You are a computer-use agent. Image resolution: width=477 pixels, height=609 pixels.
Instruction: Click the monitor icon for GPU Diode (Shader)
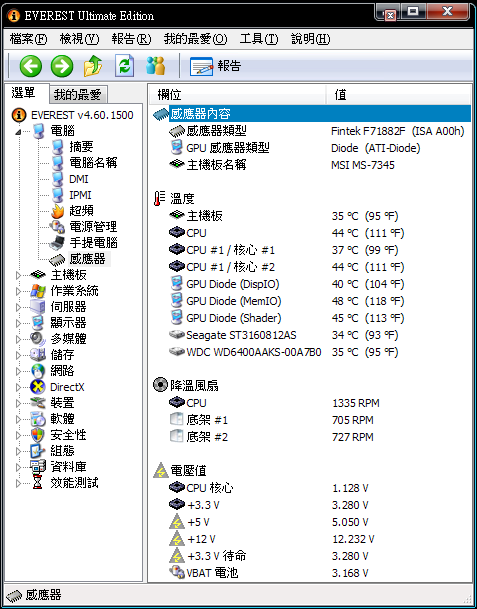[177, 318]
